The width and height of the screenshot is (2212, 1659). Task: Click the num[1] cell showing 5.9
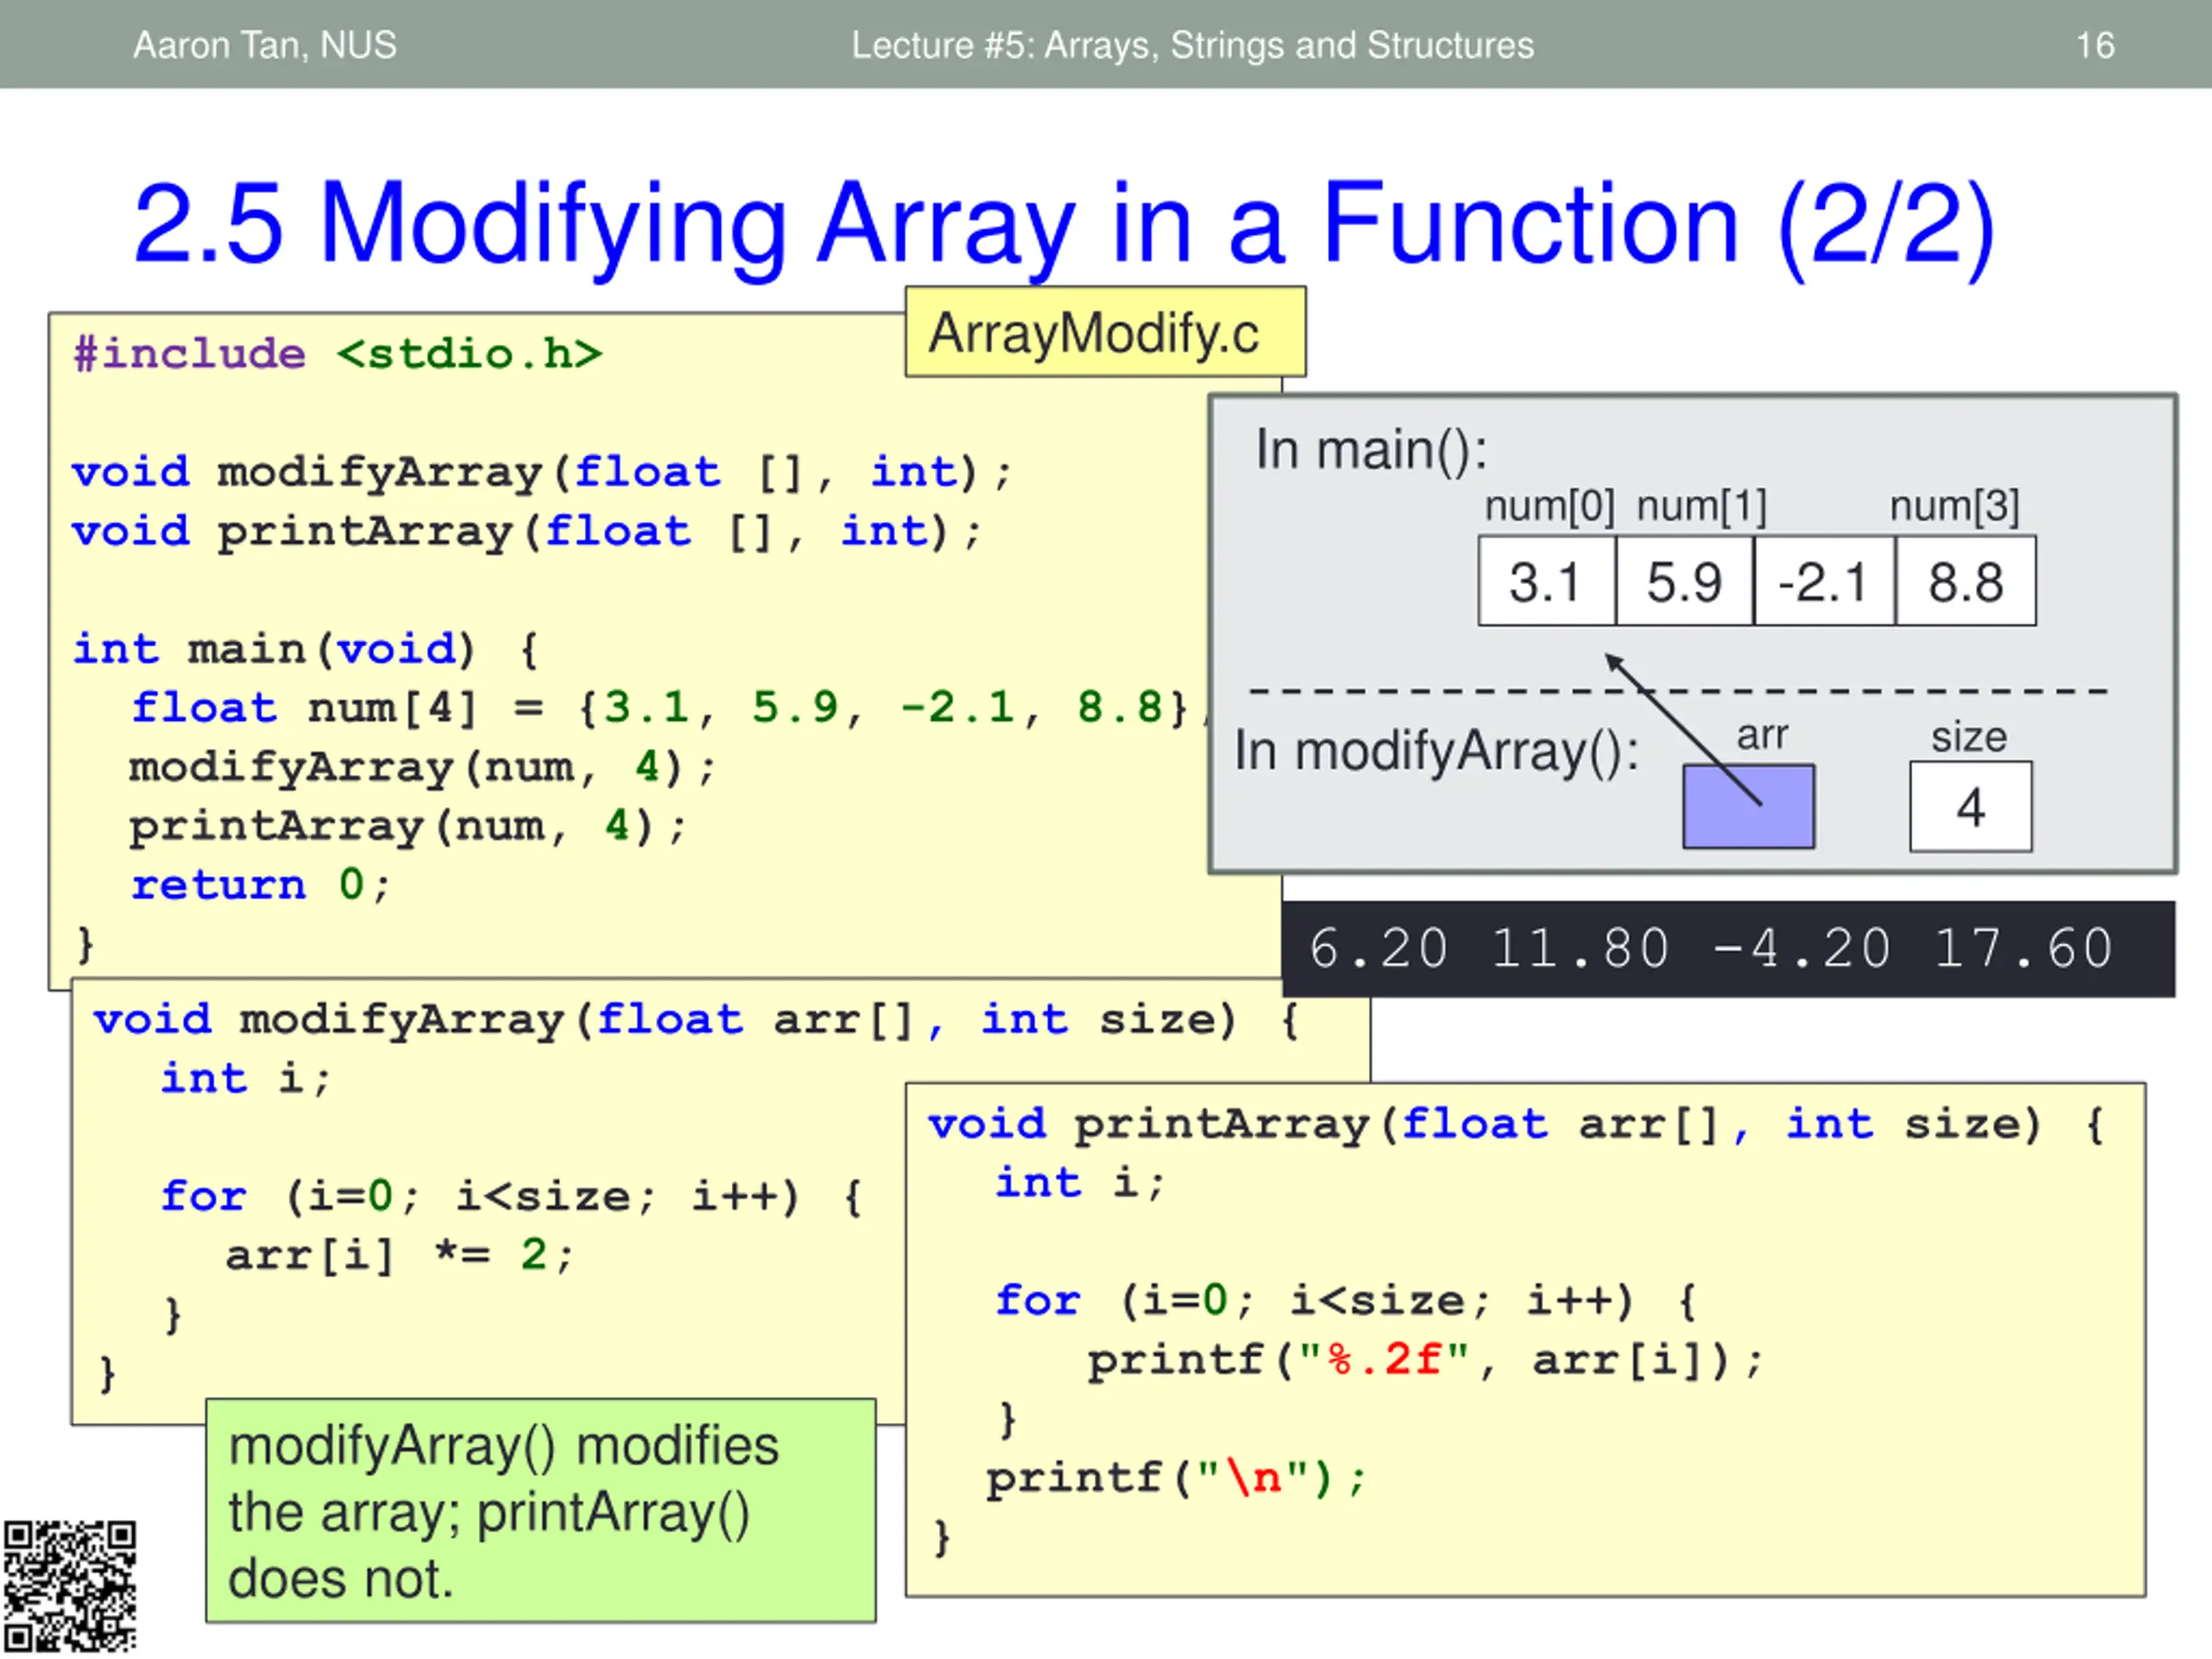click(1685, 581)
